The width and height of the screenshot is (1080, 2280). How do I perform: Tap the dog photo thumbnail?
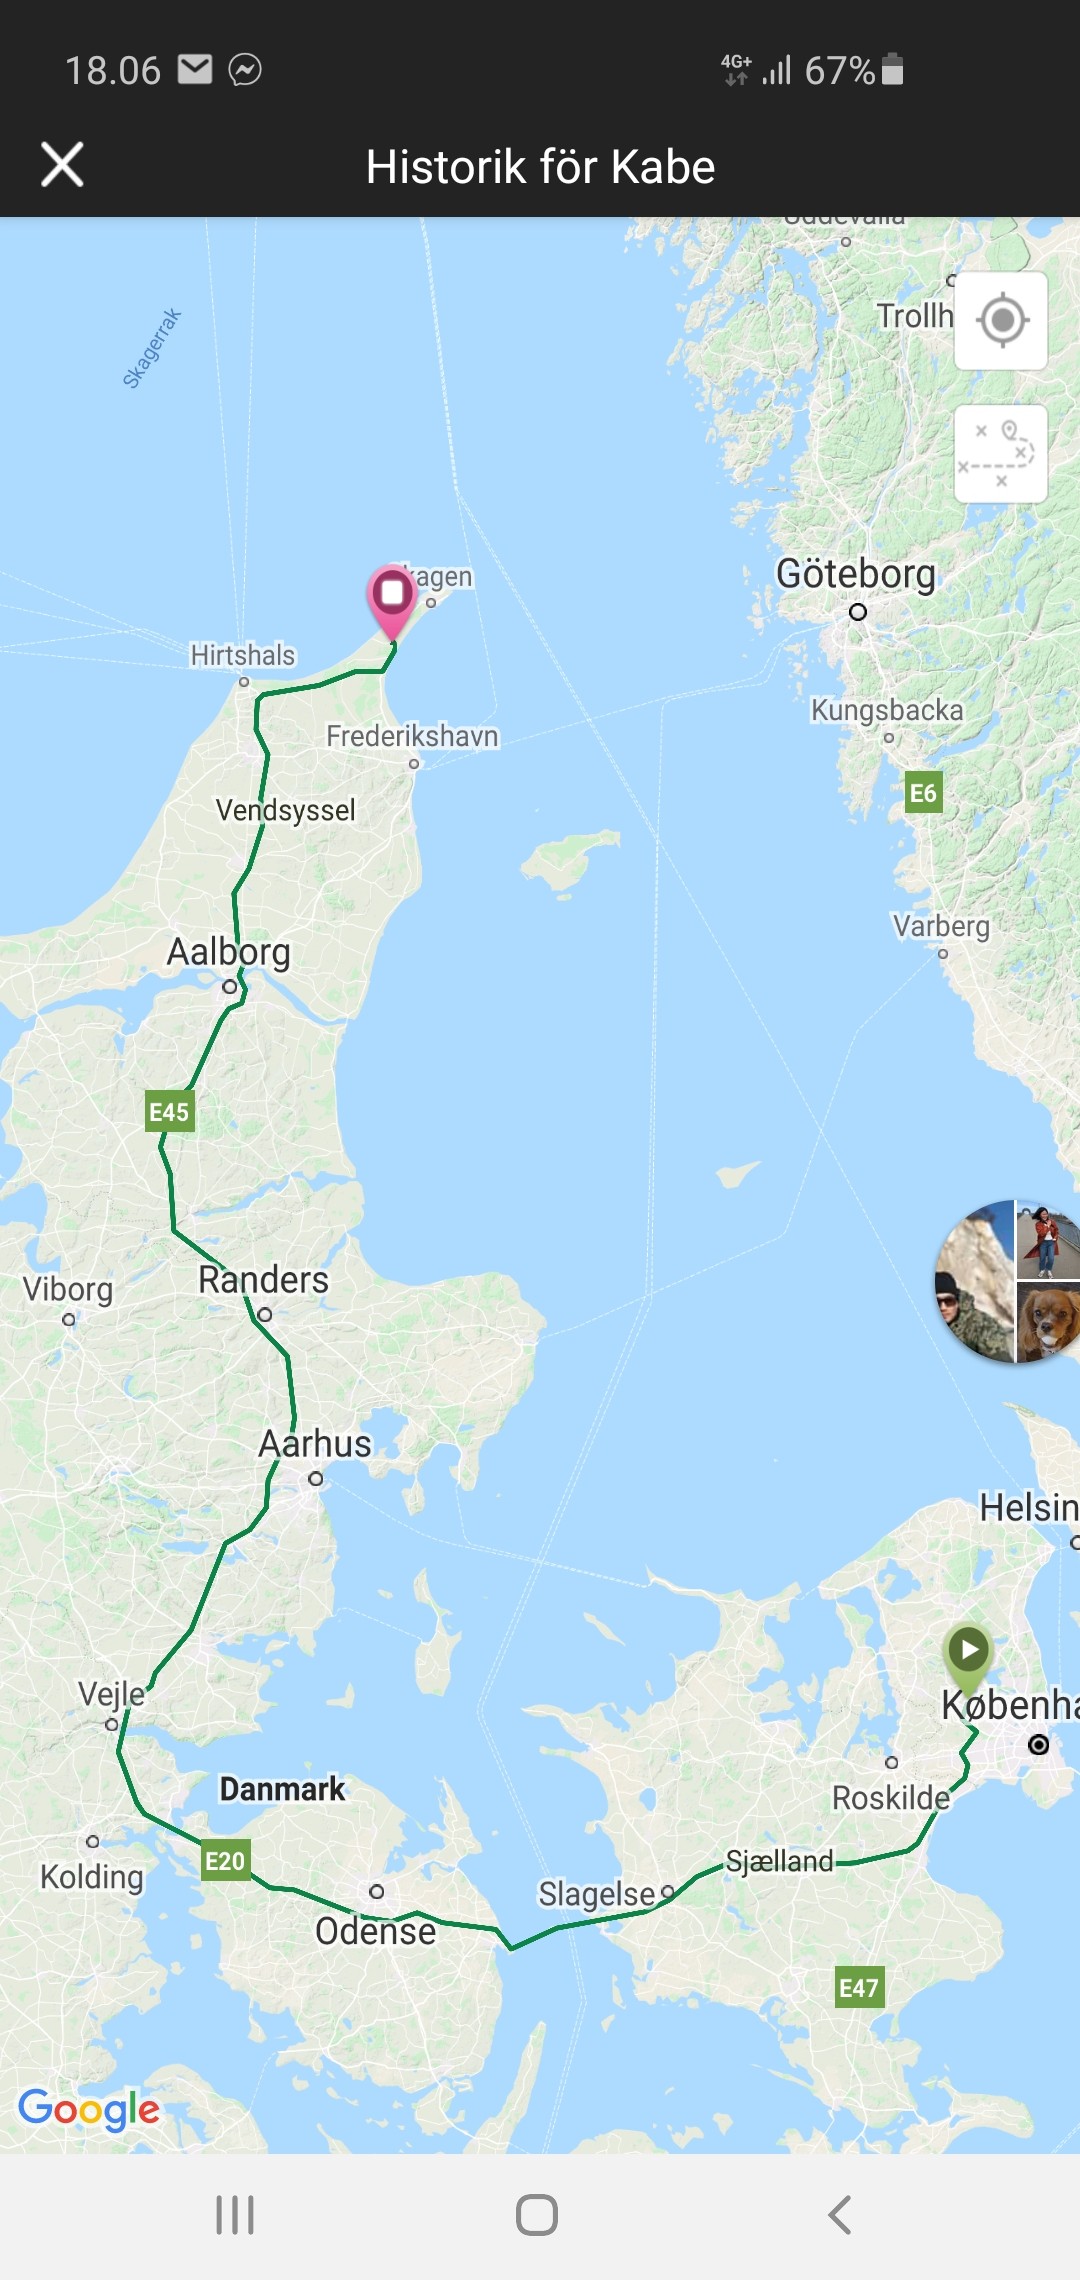[x=1048, y=1322]
